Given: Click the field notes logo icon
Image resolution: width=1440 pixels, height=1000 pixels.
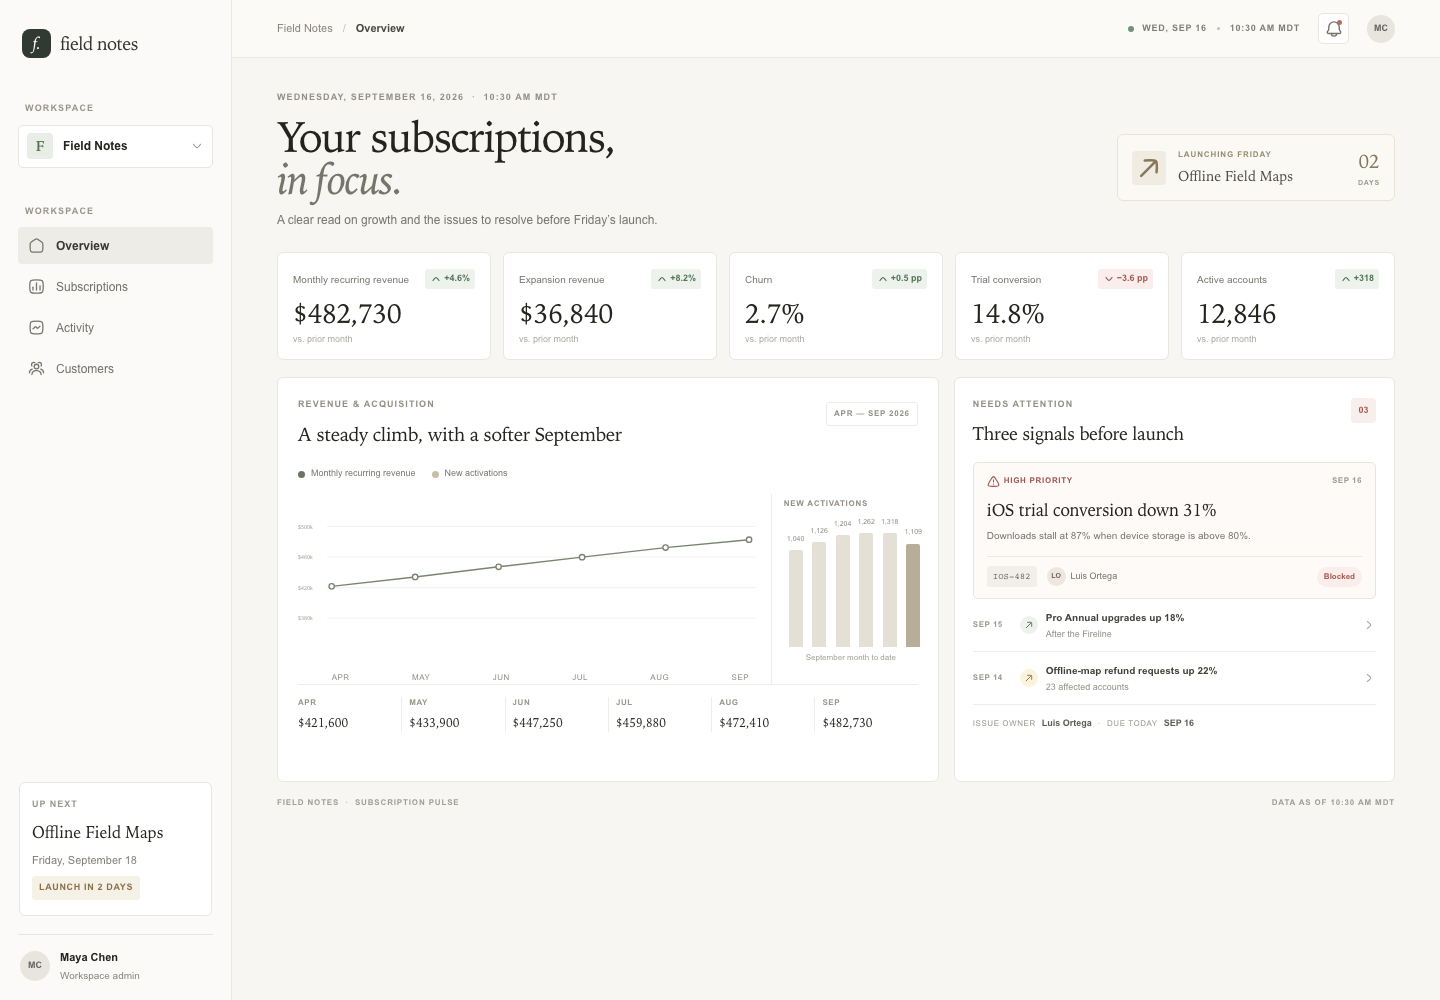Looking at the screenshot, I should pyautogui.click(x=36, y=43).
